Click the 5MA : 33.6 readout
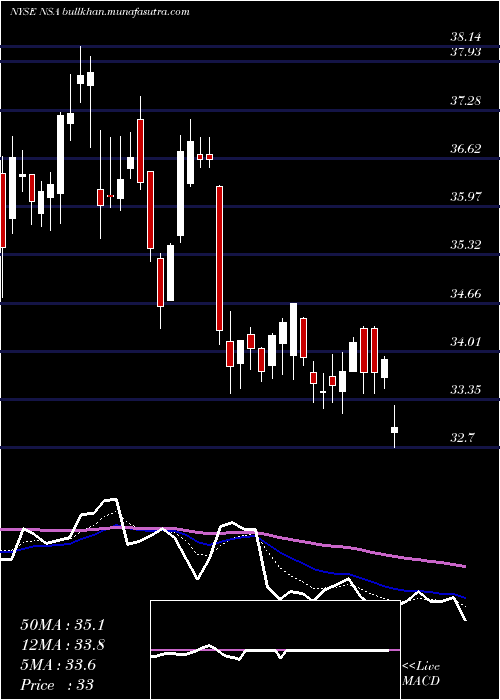500x700 pixels. (58, 665)
